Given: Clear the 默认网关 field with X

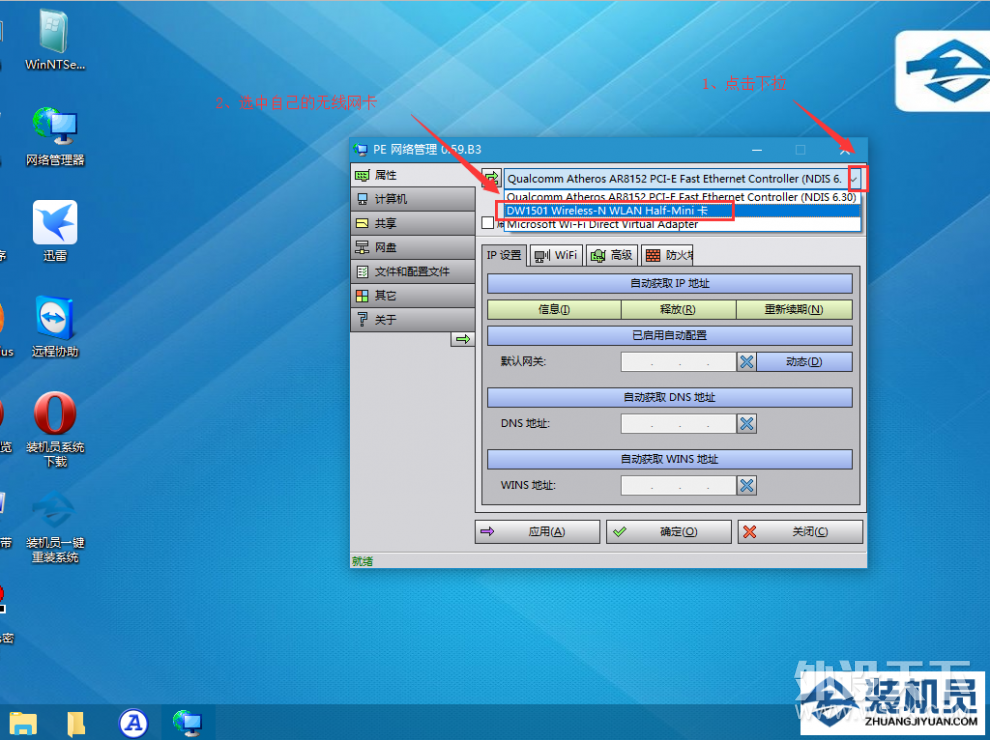Looking at the screenshot, I should [746, 362].
